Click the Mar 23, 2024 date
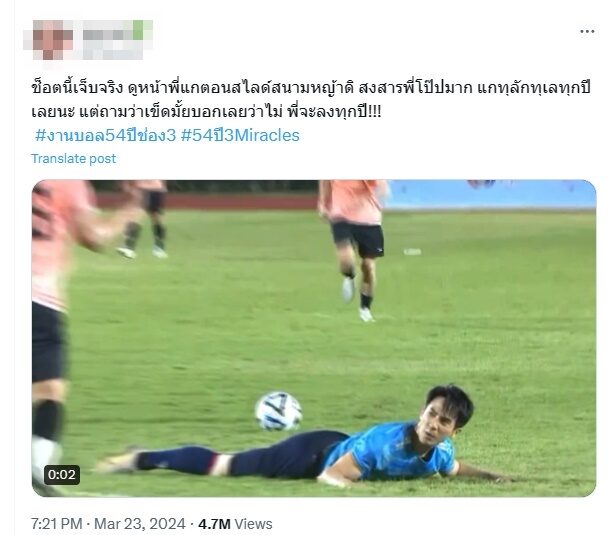 140,523
